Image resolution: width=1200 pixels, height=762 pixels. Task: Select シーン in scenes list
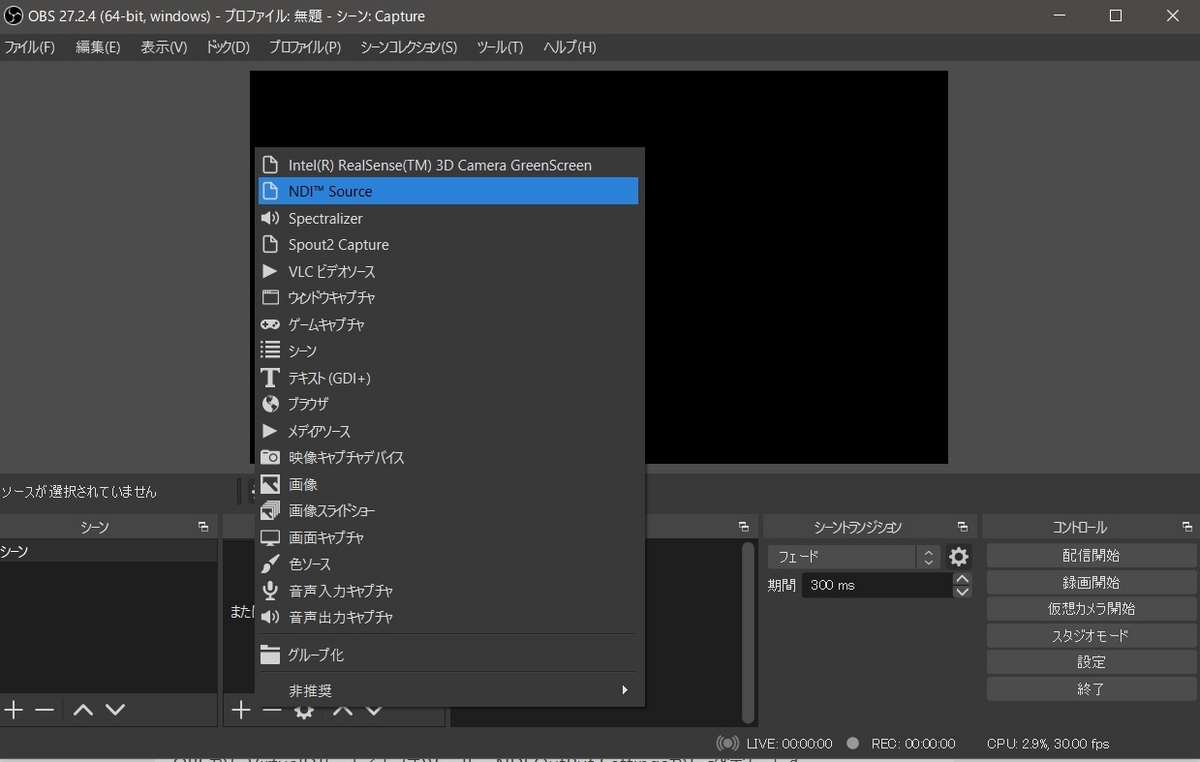[x=108, y=552]
